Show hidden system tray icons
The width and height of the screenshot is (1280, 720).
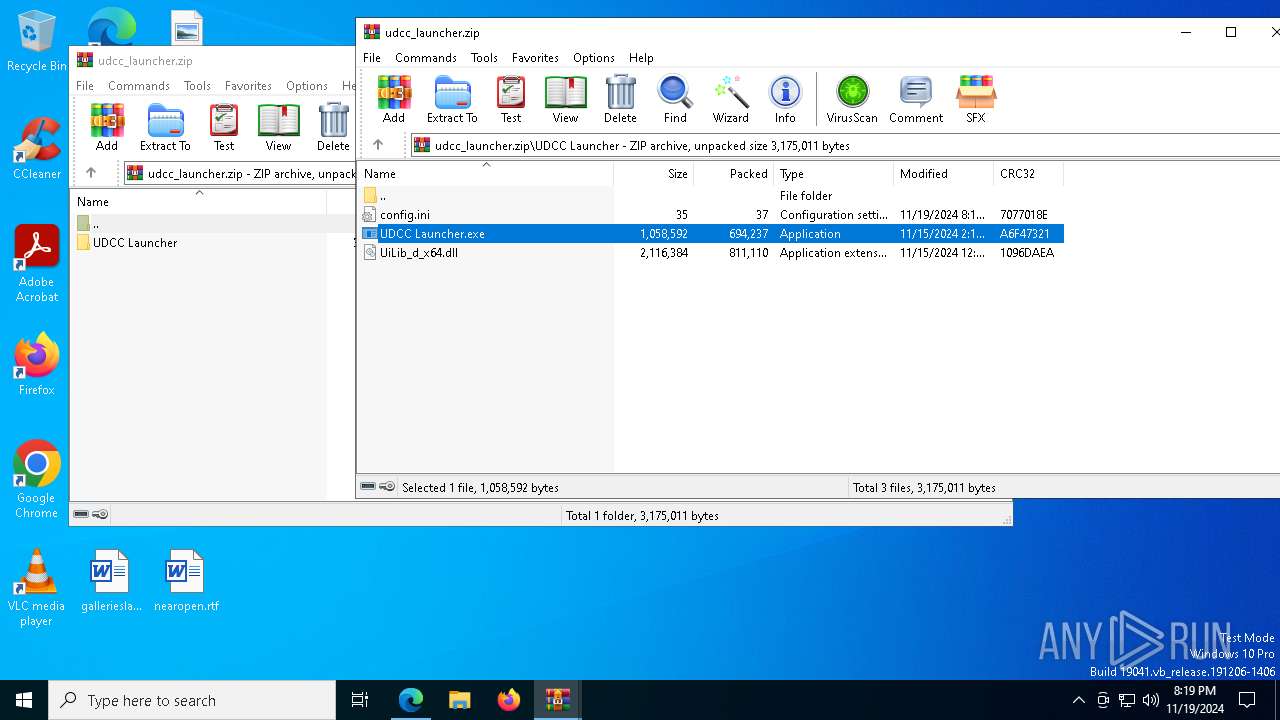click(1078, 700)
